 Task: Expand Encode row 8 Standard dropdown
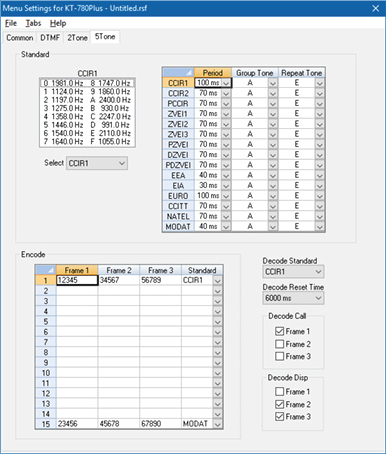pyautogui.click(x=218, y=353)
